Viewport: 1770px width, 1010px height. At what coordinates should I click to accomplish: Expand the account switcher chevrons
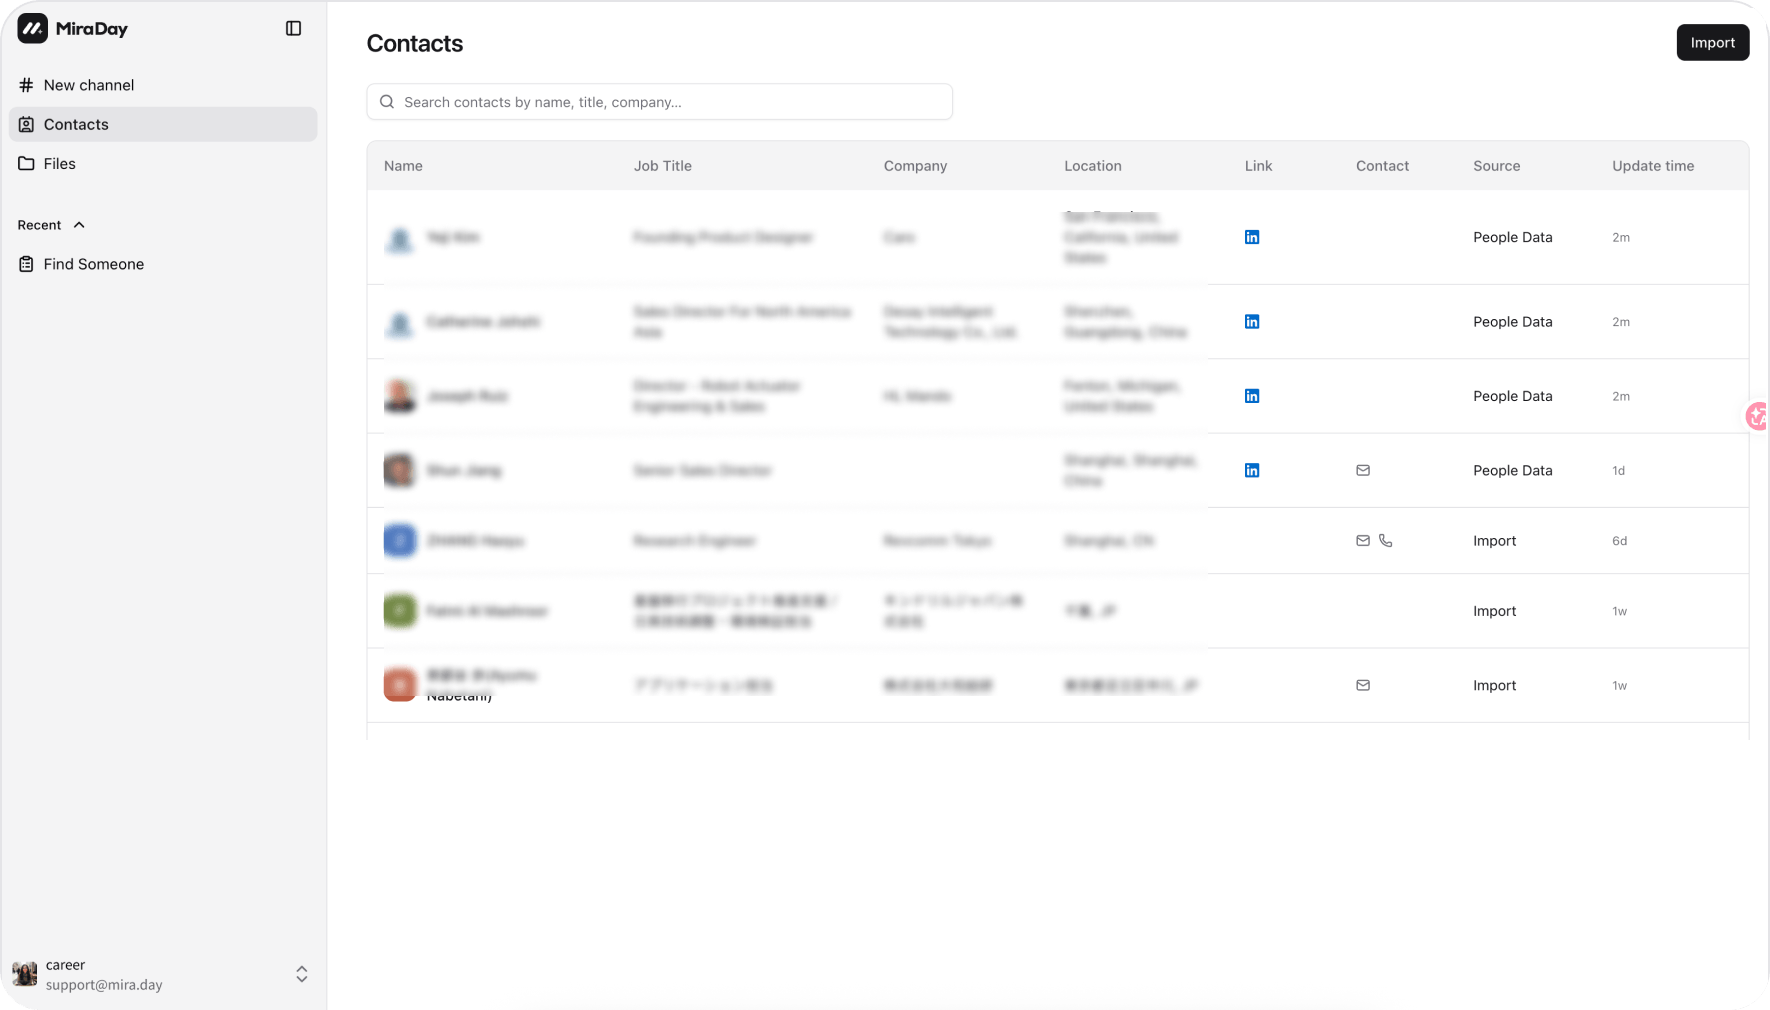click(301, 974)
